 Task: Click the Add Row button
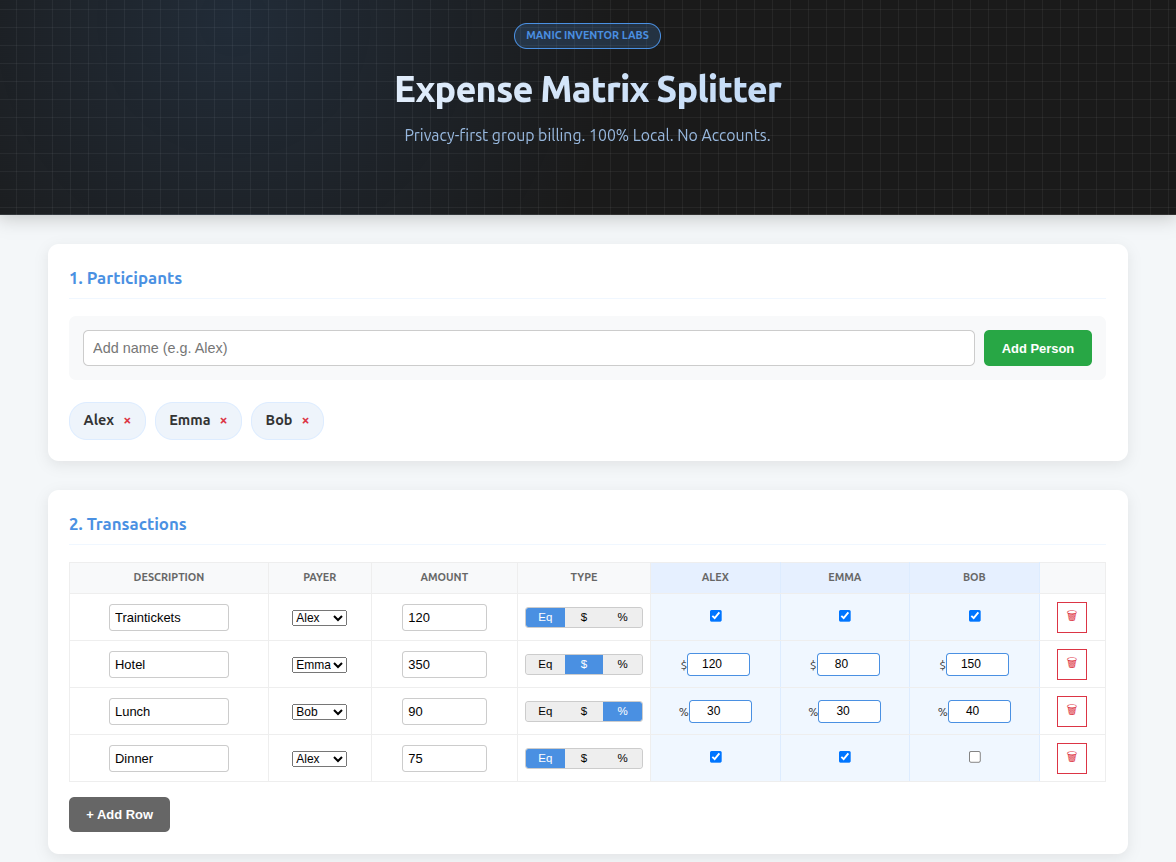point(119,814)
